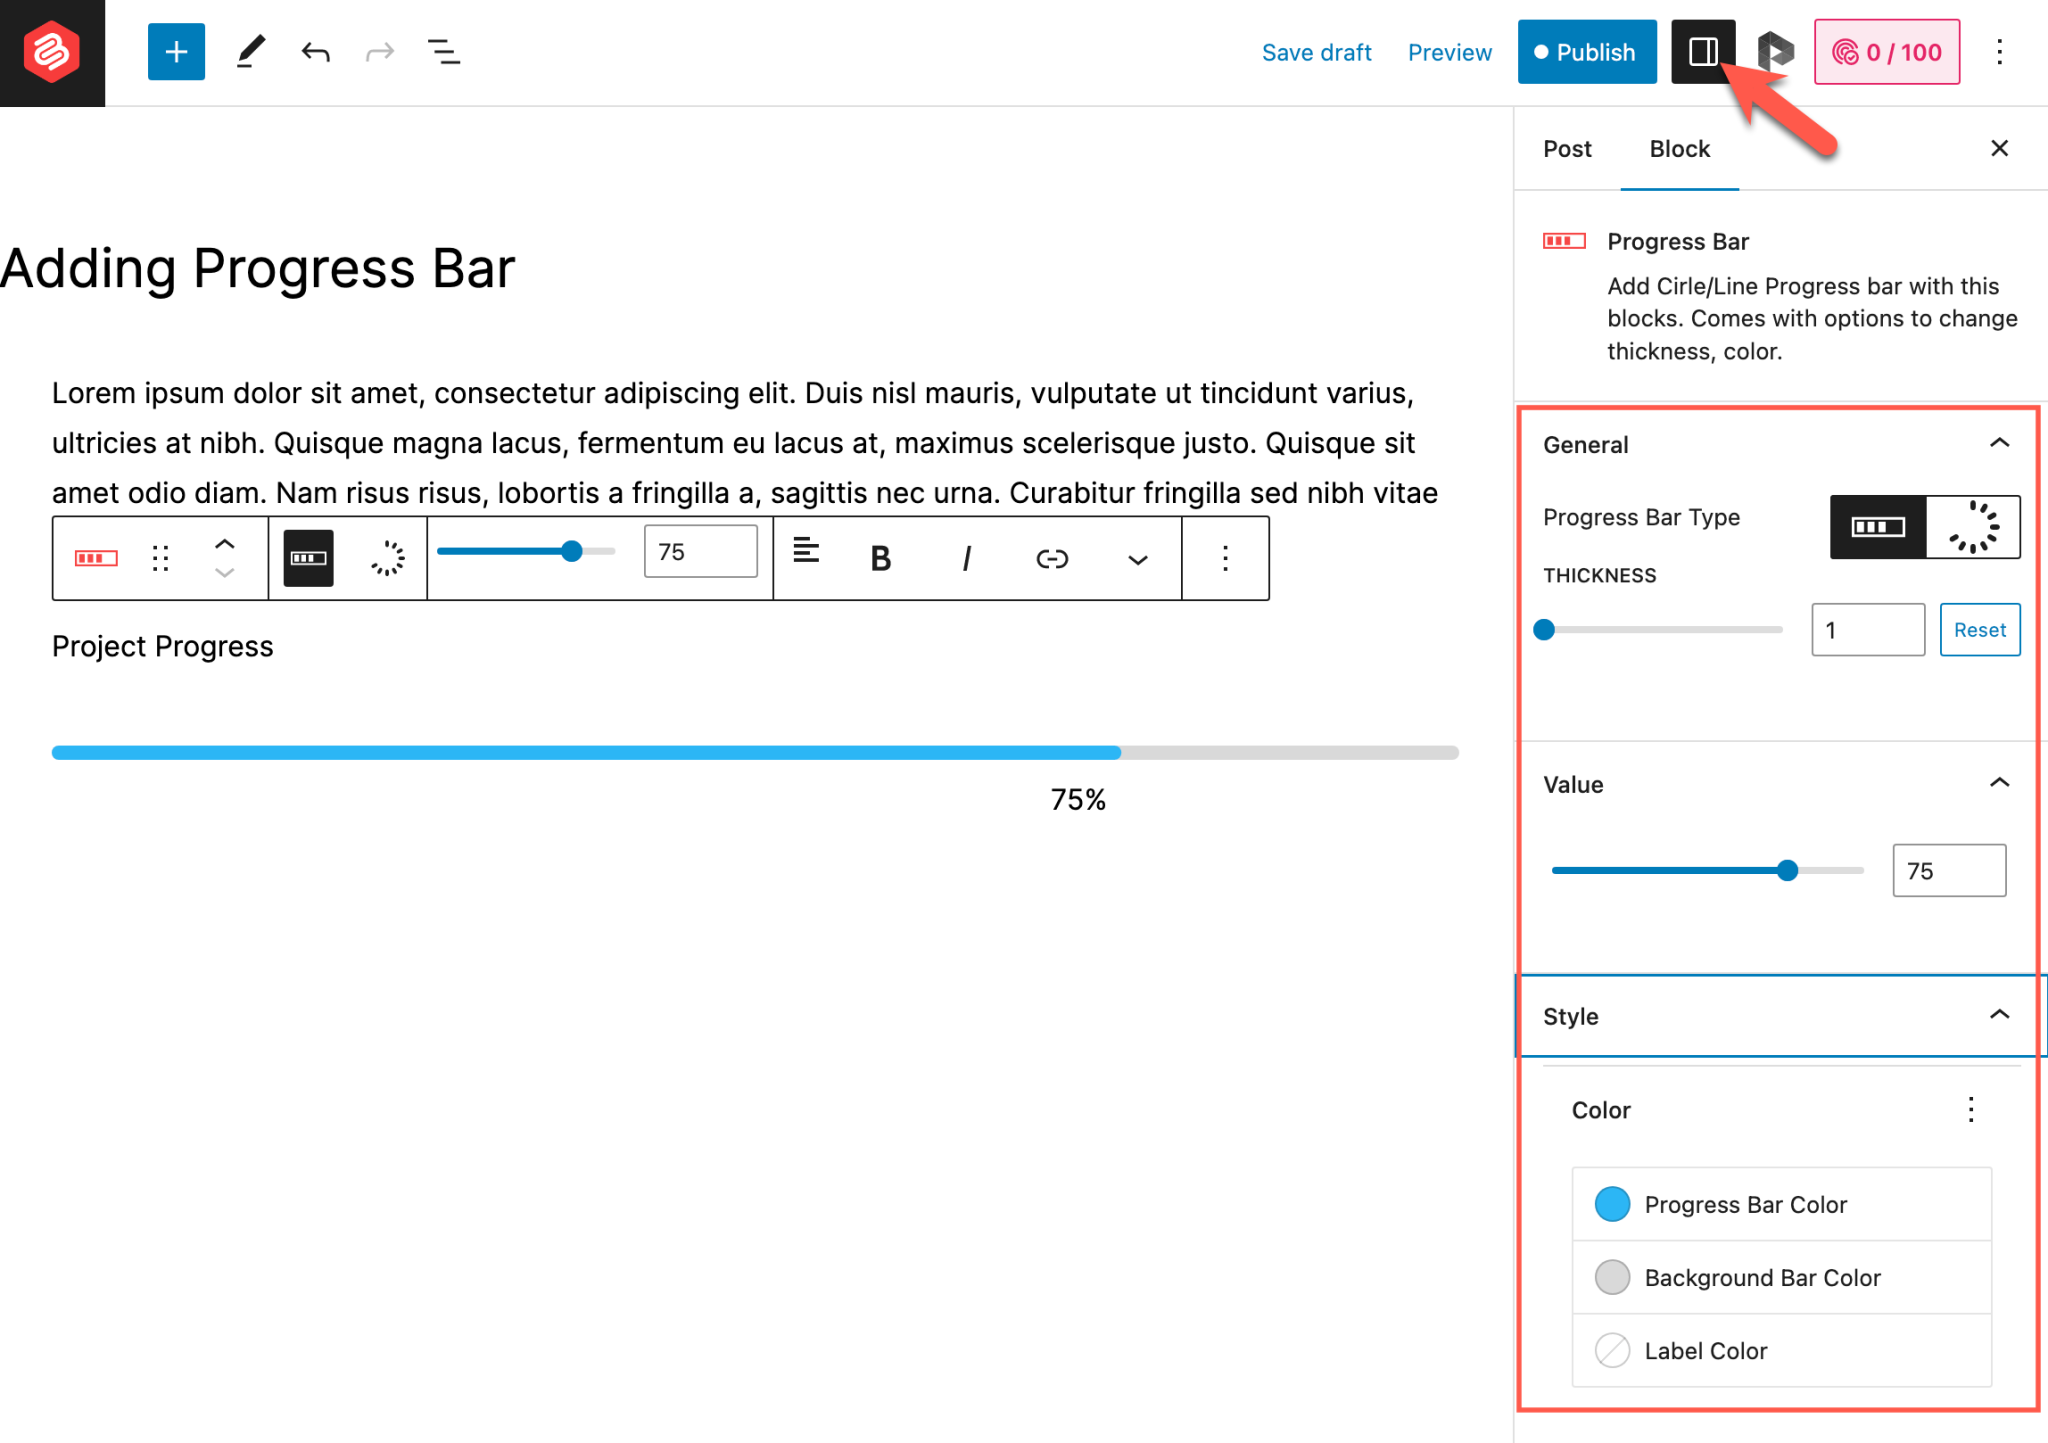Open the document overview list view icon
Screen dimensions: 2048x1443
click(443, 51)
